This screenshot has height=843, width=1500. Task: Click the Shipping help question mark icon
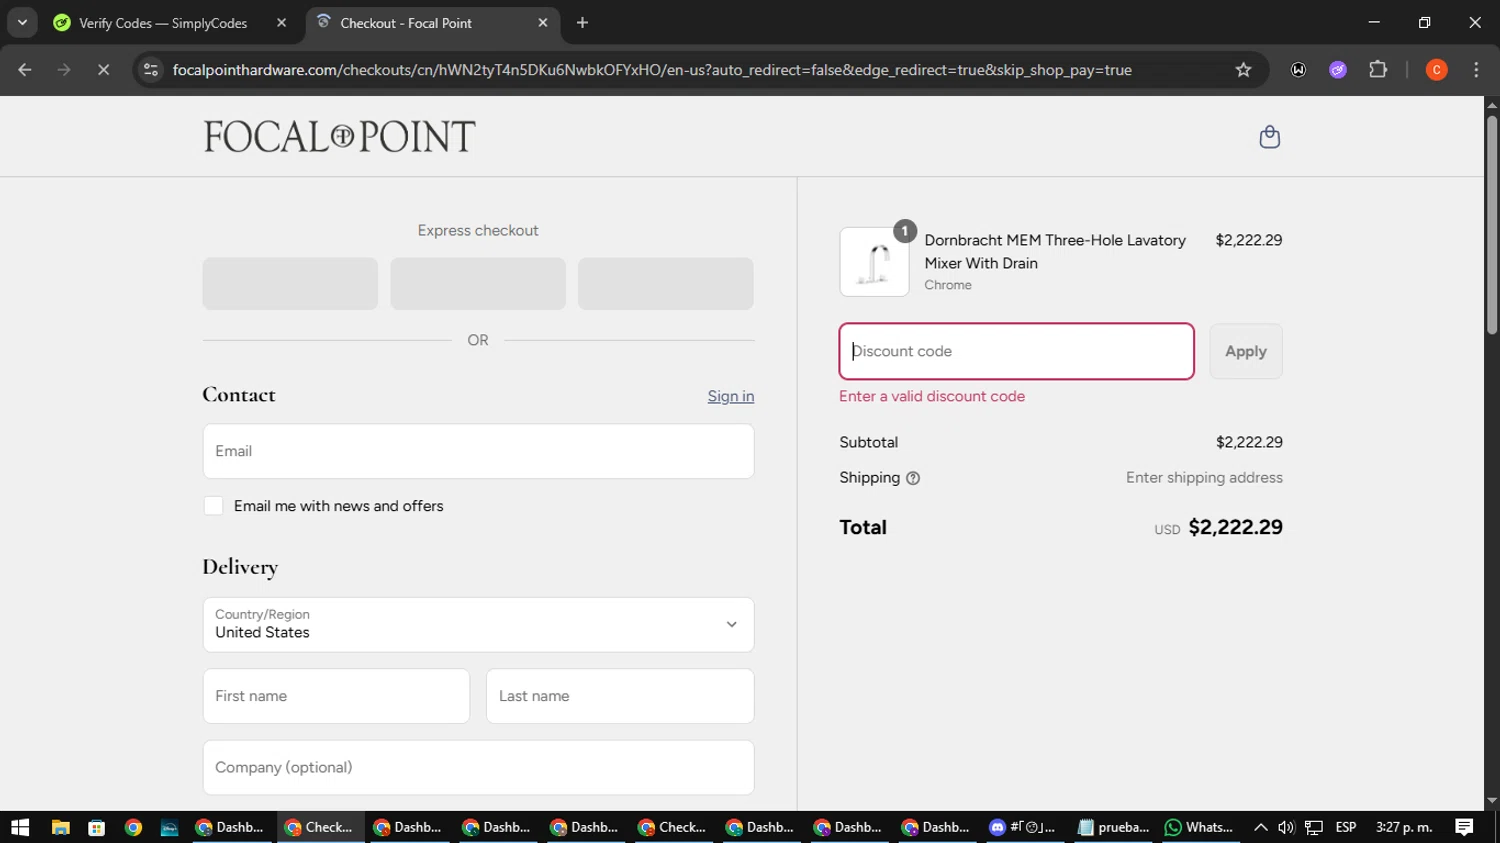click(x=912, y=479)
